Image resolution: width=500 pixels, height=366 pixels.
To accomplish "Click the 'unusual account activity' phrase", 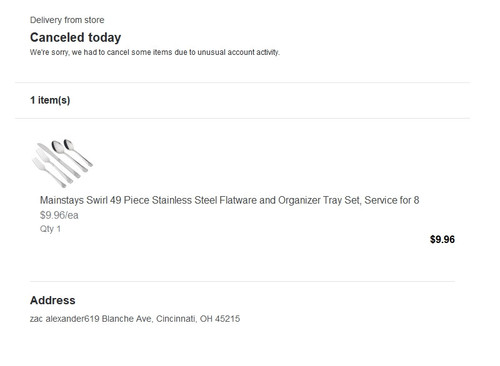I will coord(238,52).
